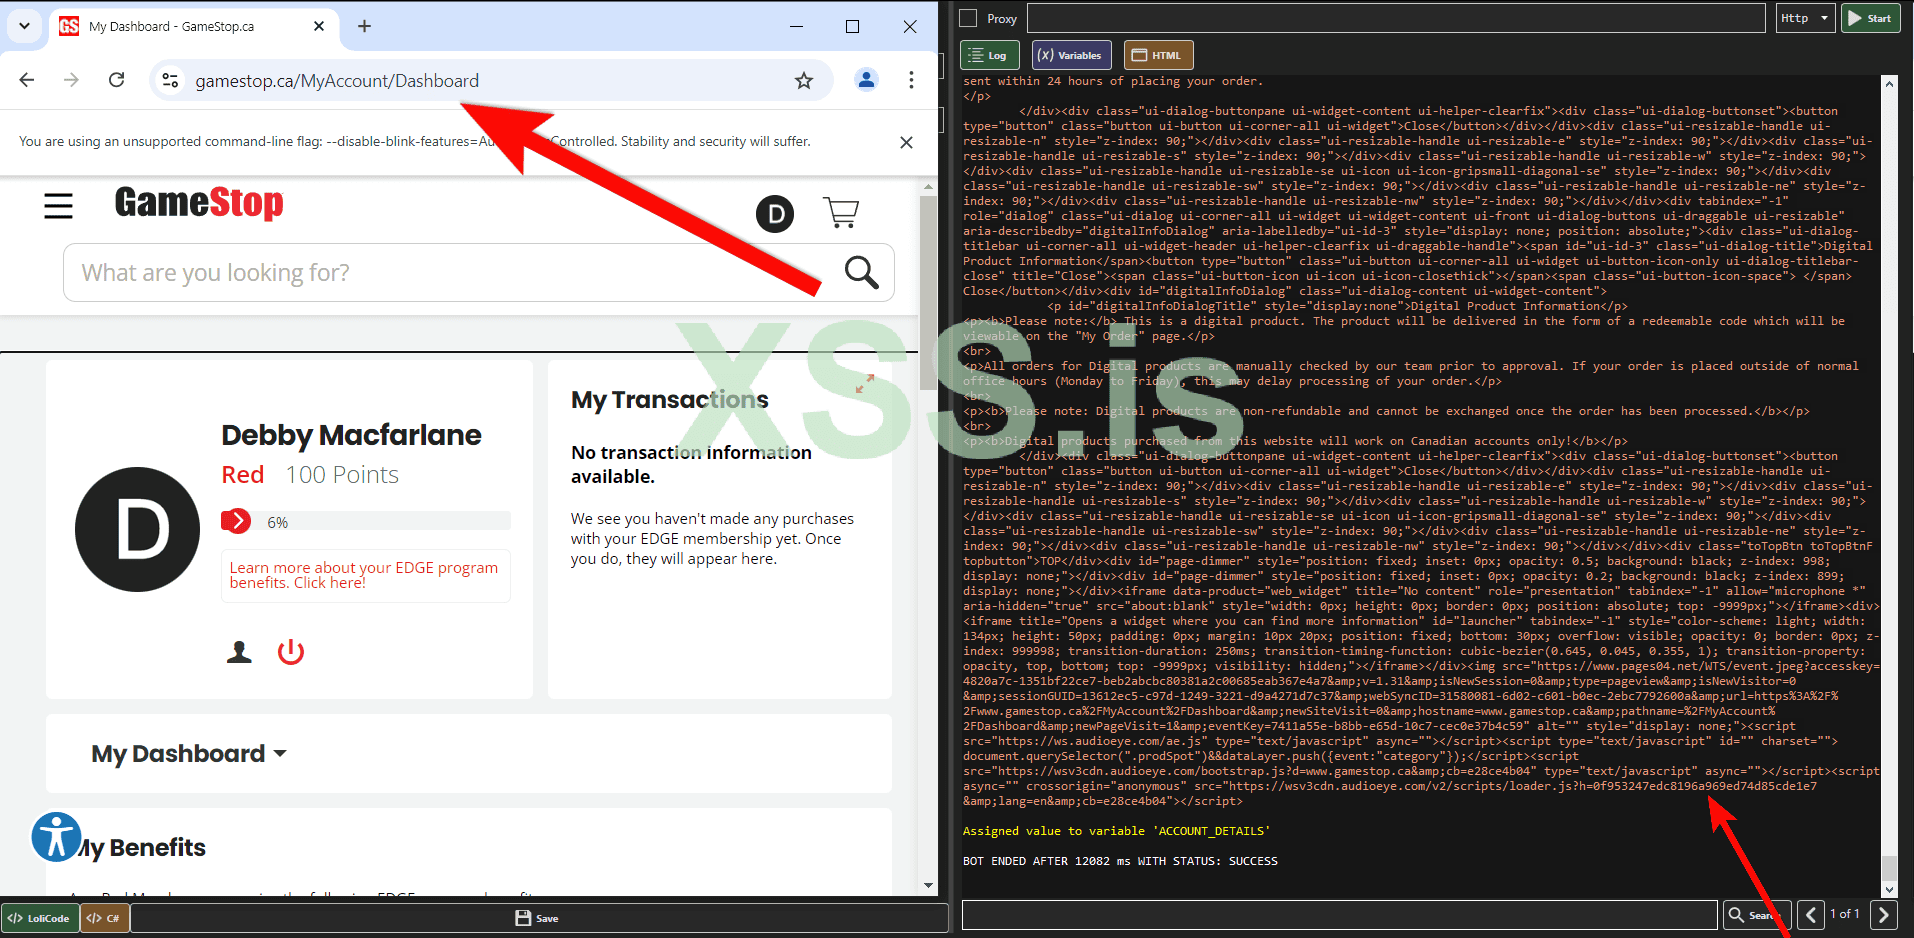
Task: Click the Assigned value to variable line
Action: point(1117,831)
